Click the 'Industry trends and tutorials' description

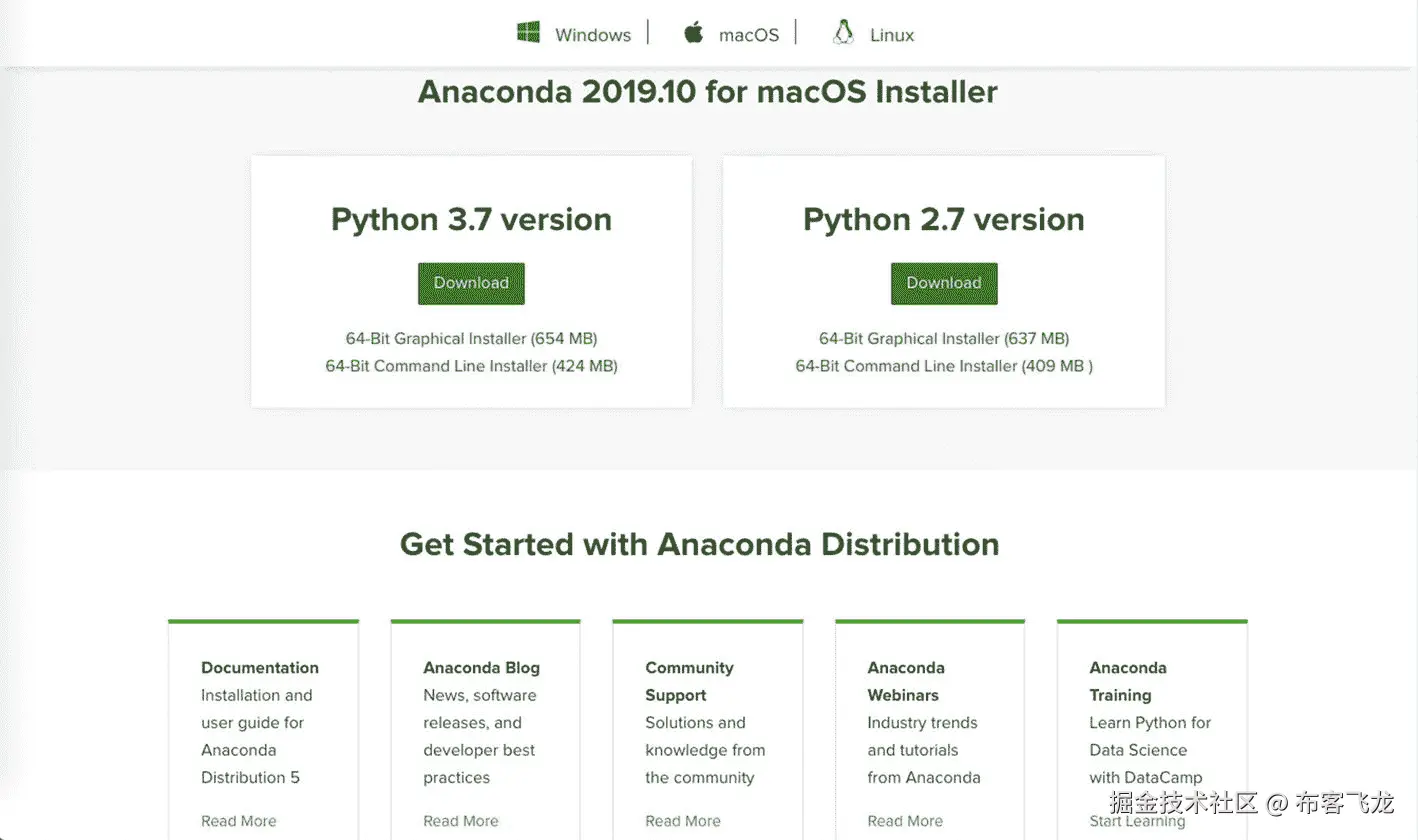click(x=924, y=750)
